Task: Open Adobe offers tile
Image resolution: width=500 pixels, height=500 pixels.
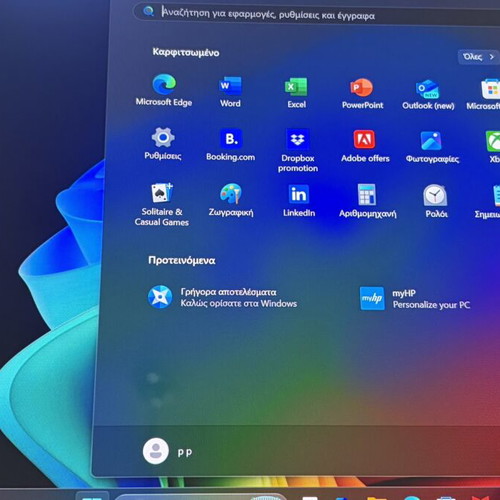Action: tap(365, 146)
